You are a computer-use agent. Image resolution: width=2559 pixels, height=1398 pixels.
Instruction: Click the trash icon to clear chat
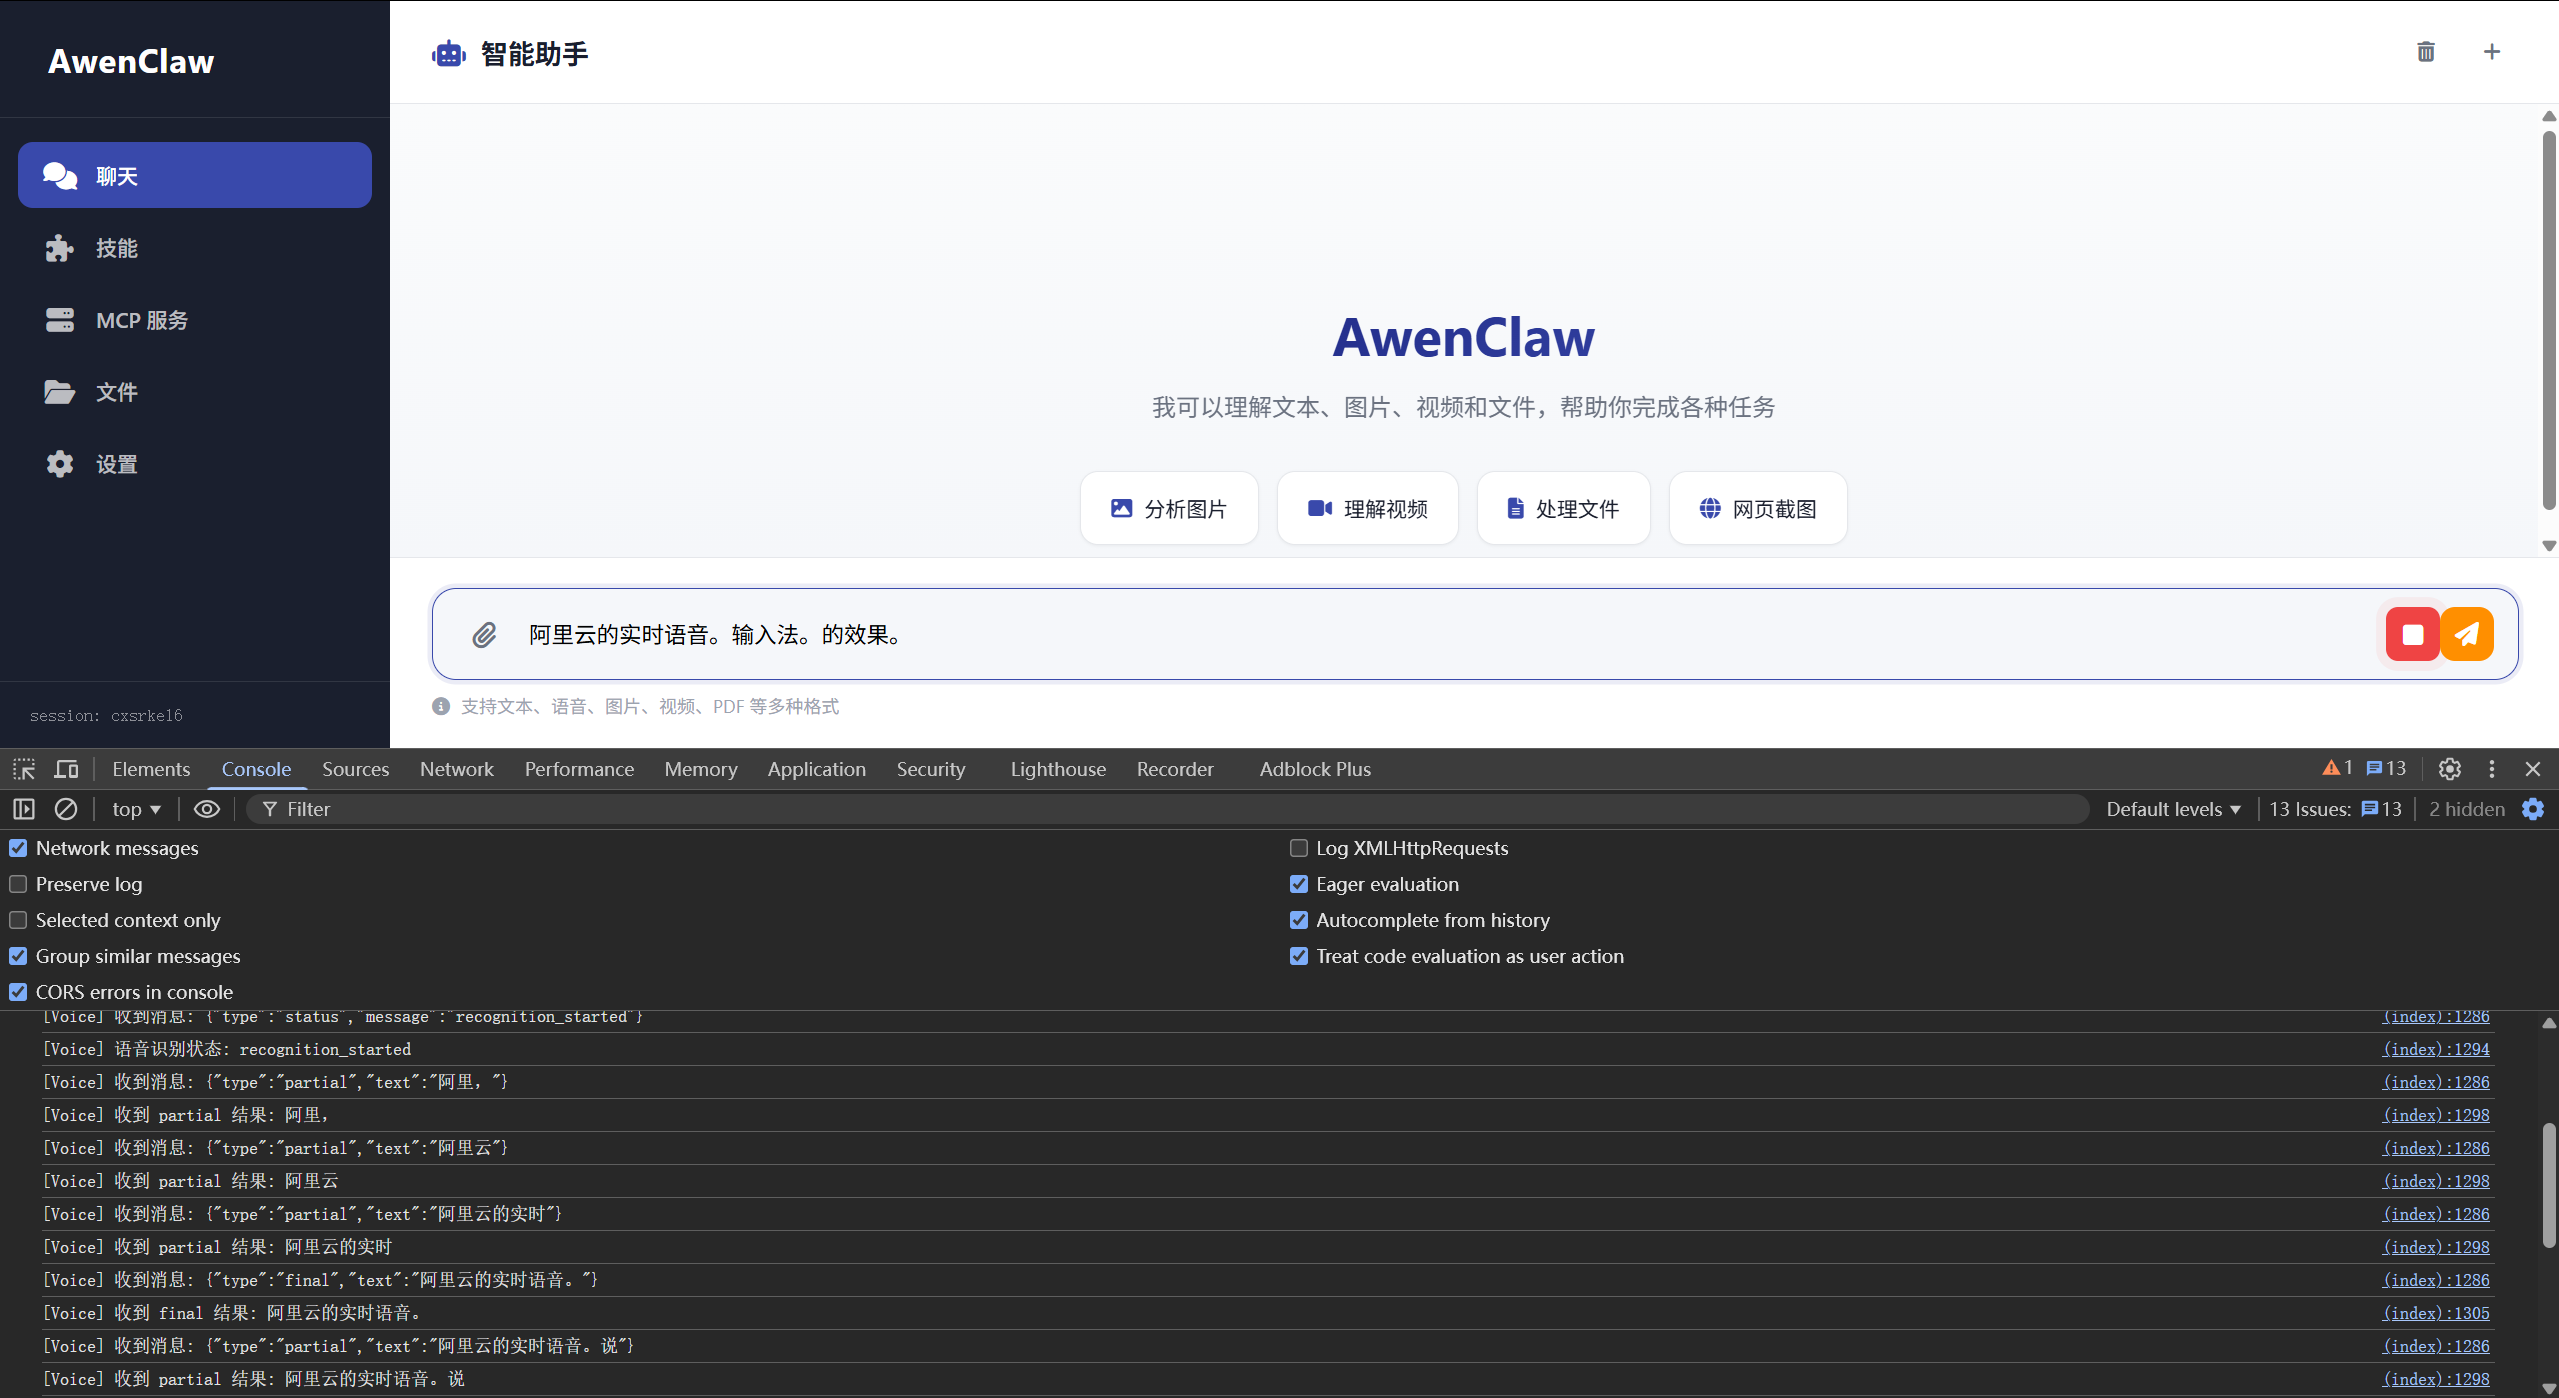pyautogui.click(x=2425, y=52)
